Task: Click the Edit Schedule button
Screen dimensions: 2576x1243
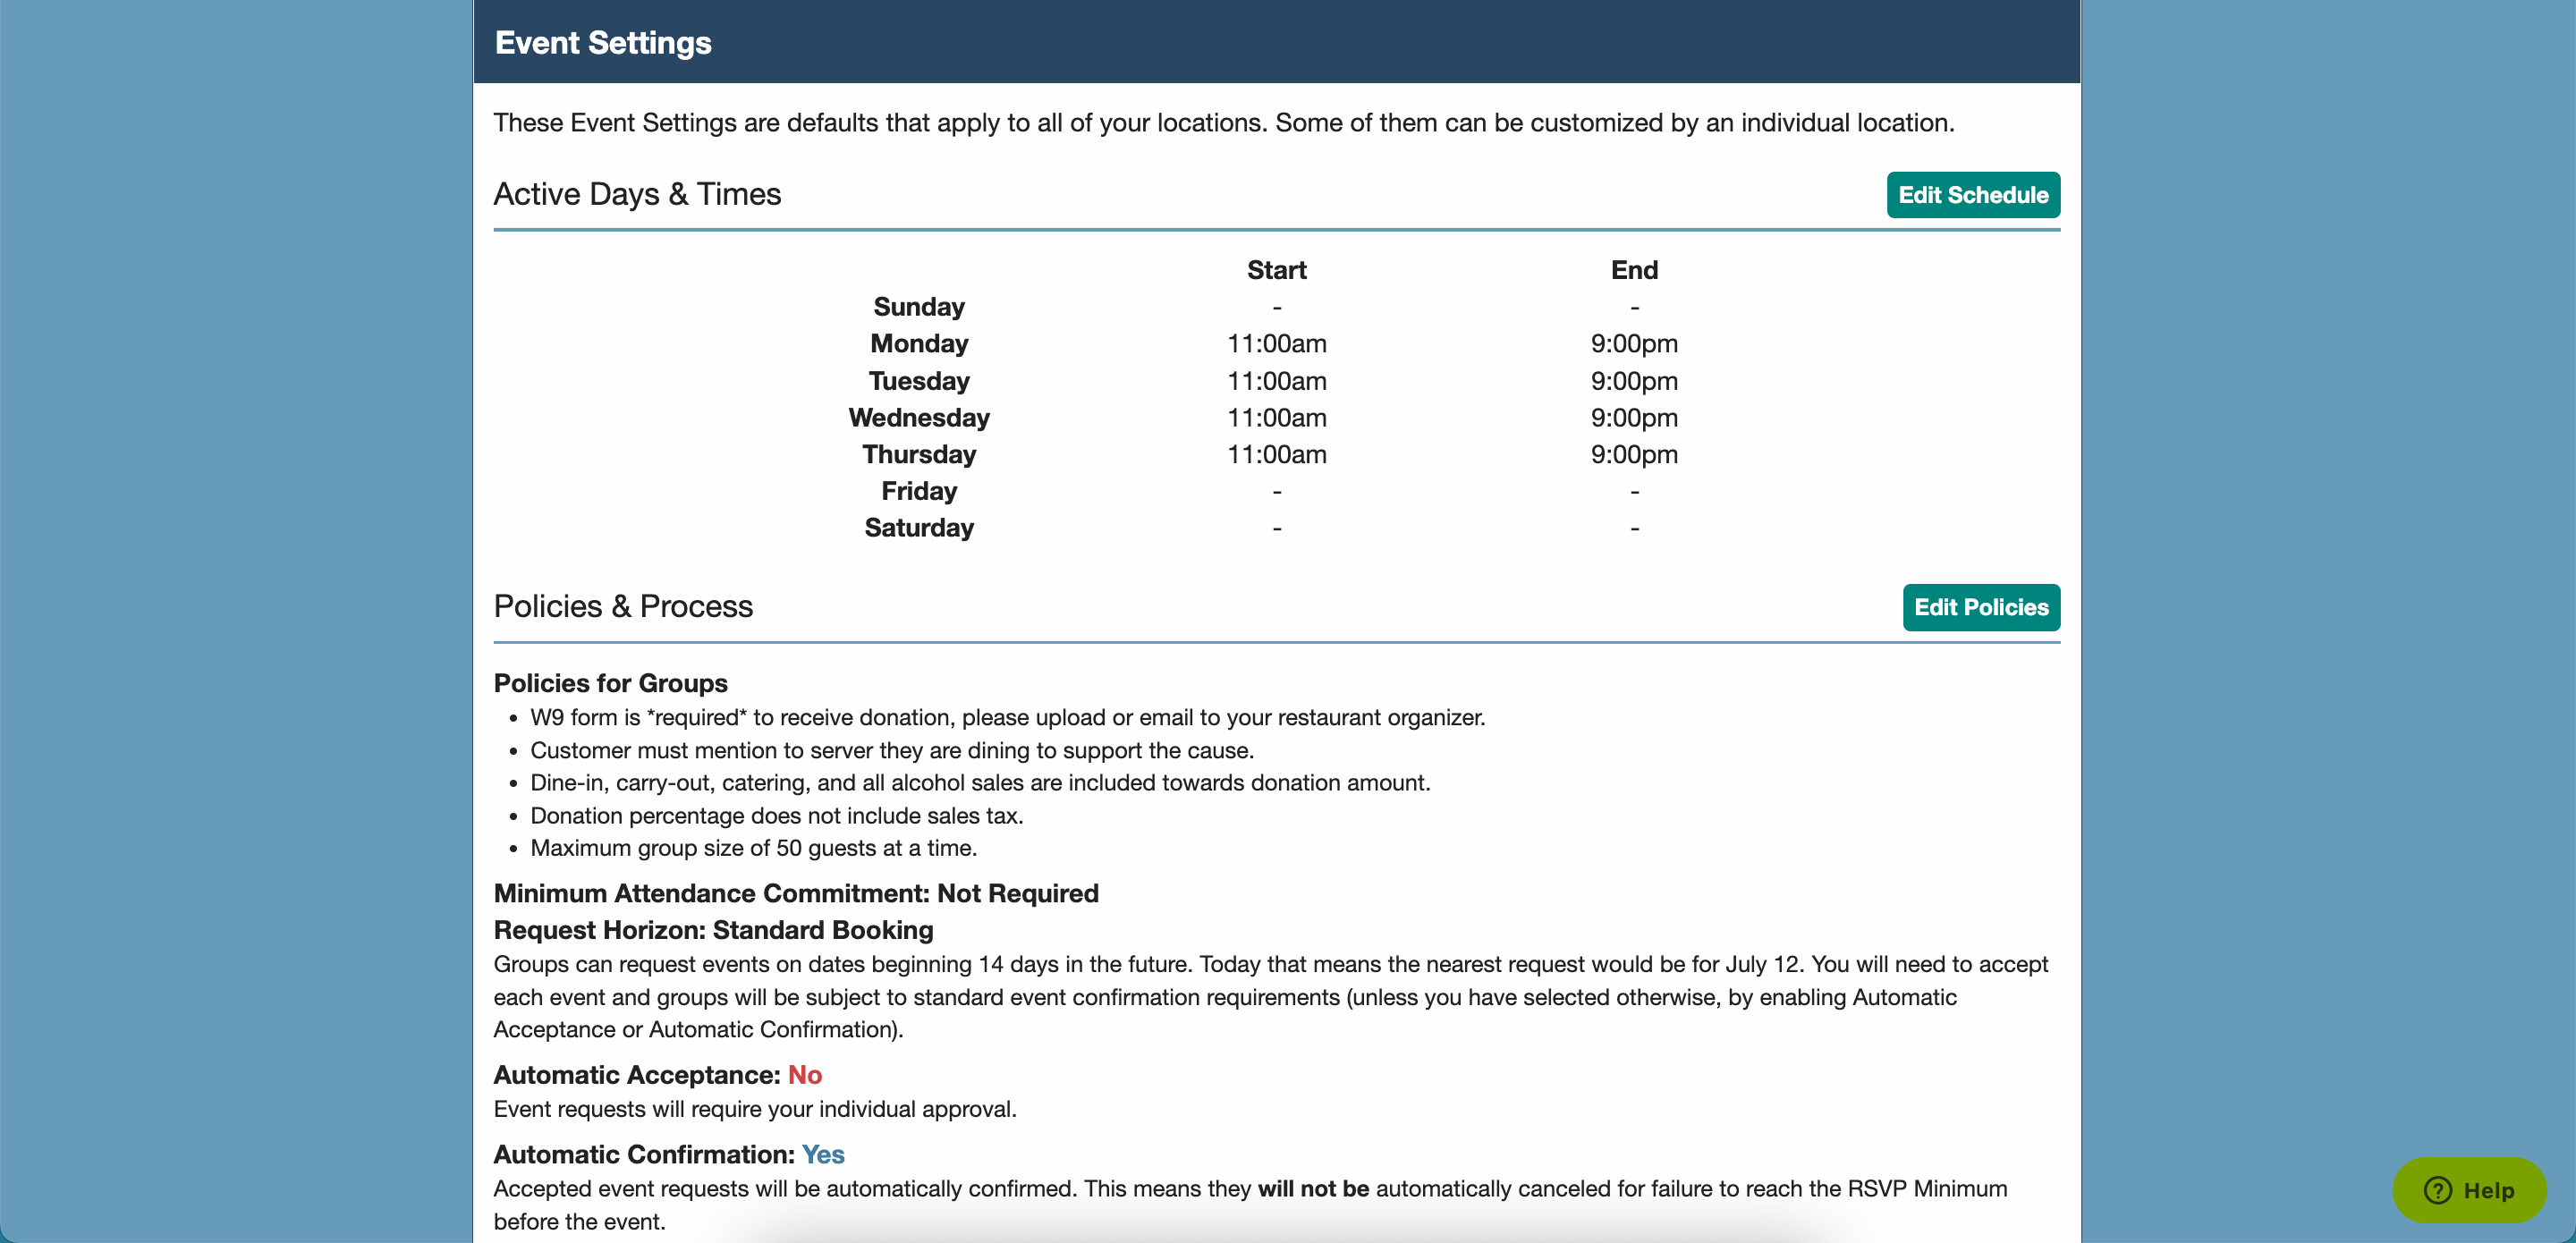Action: click(1972, 195)
